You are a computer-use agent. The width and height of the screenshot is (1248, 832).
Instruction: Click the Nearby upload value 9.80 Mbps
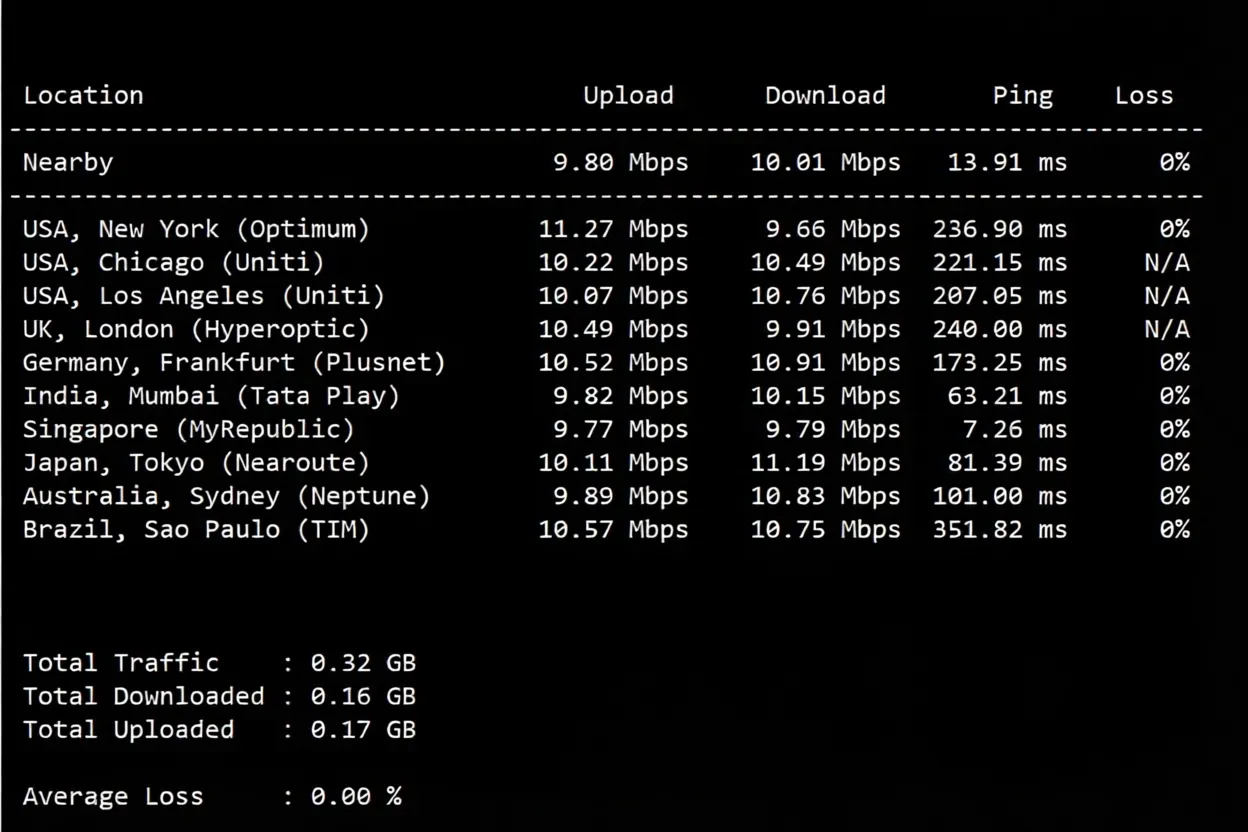621,163
